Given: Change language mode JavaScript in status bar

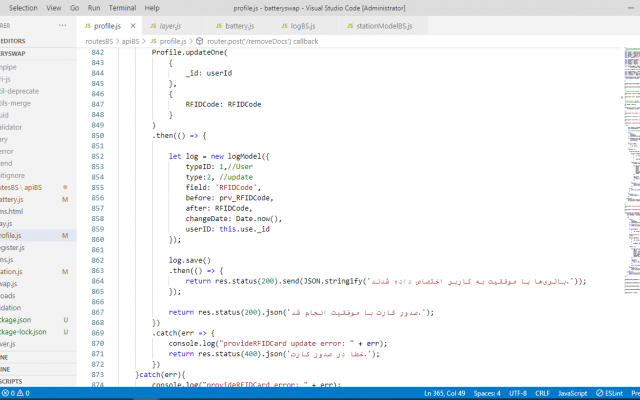Looking at the screenshot, I should point(572,393).
